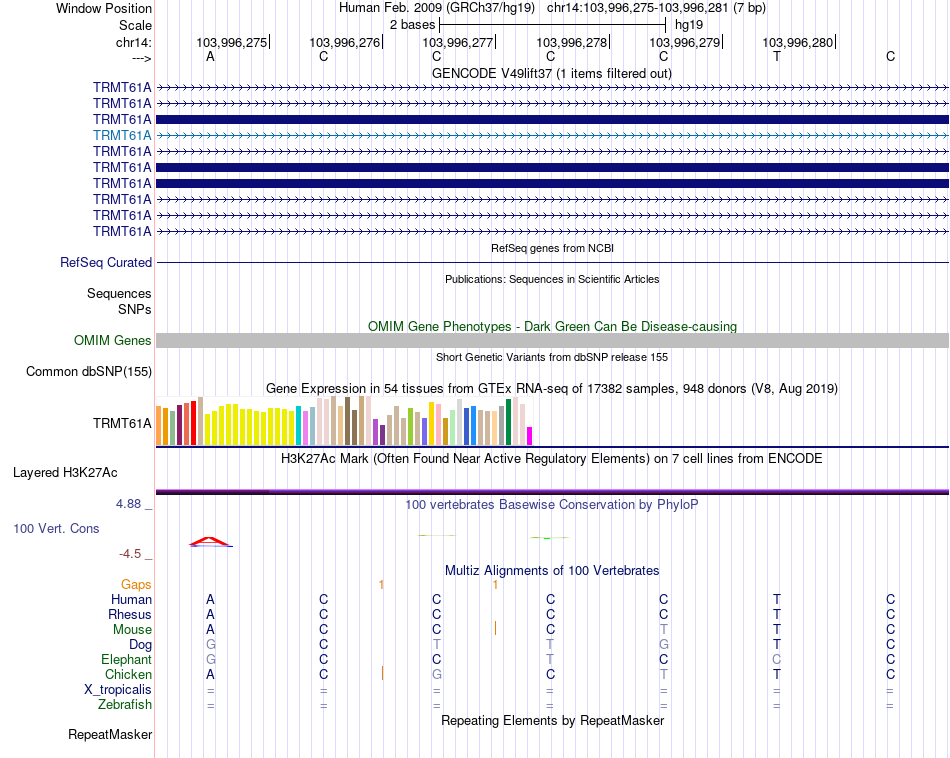Open the "H3K27Ac Mark" ENCODE track title

click(551, 459)
